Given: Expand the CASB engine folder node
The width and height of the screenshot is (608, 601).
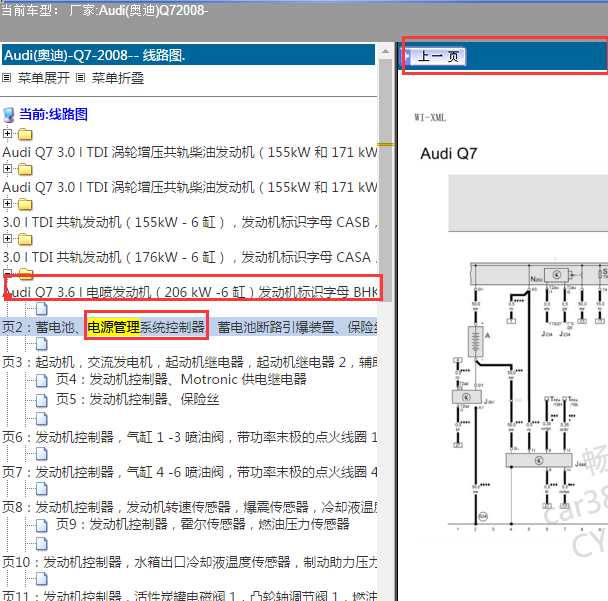Looking at the screenshot, I should point(7,204).
